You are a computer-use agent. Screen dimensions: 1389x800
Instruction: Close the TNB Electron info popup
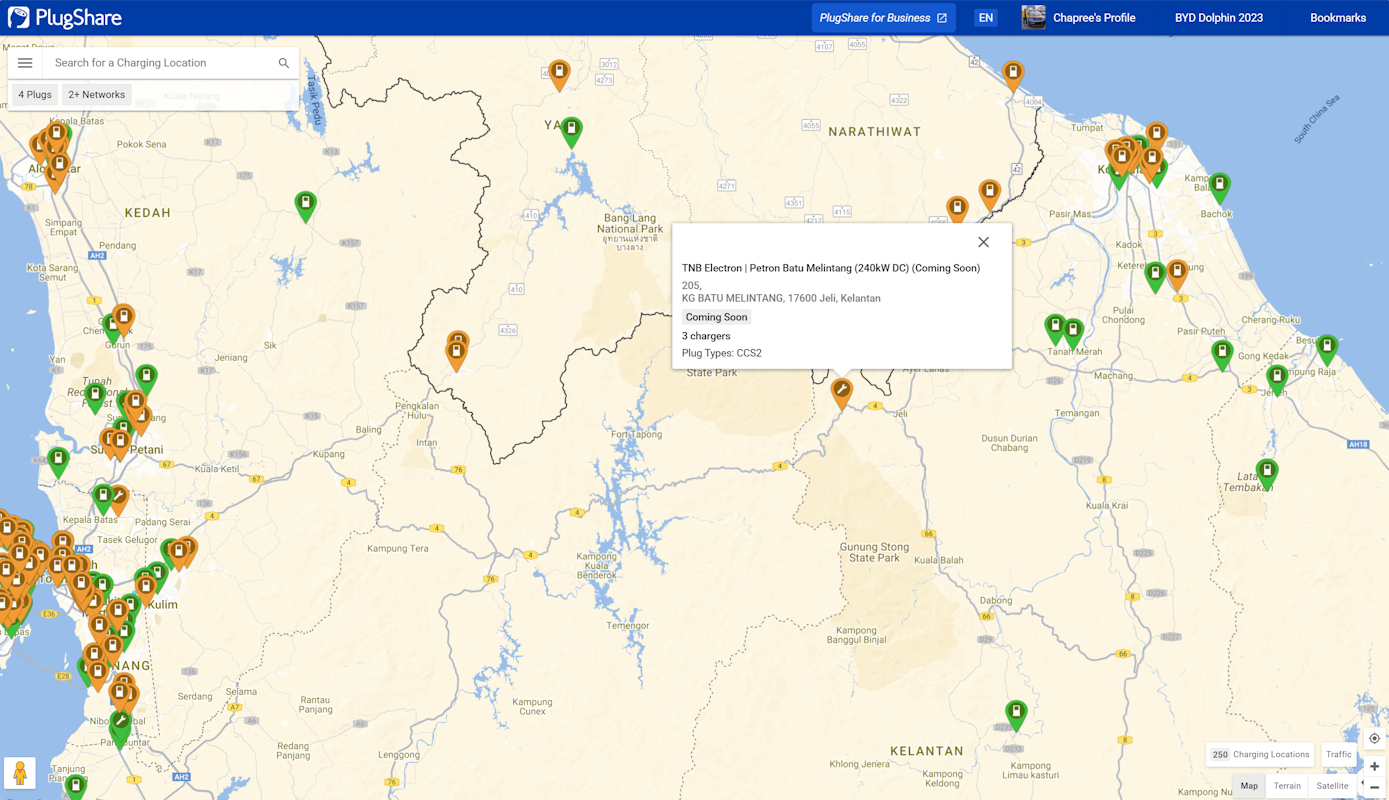983,242
